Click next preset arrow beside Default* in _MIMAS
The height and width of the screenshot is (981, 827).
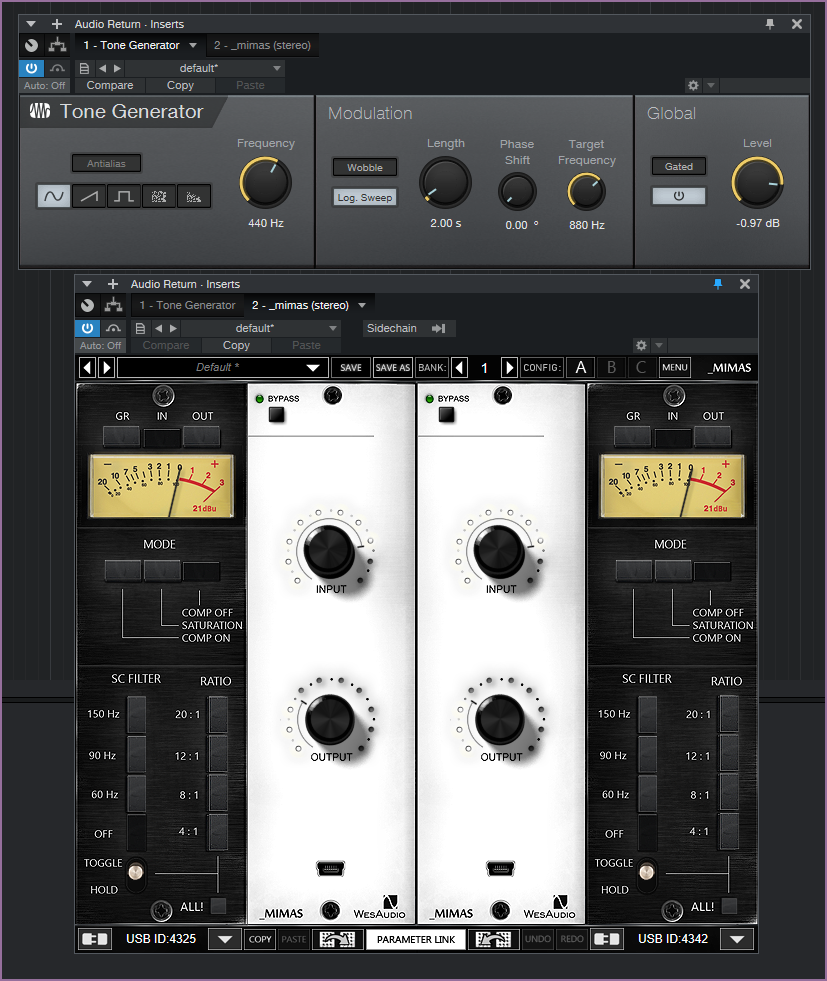tap(106, 367)
